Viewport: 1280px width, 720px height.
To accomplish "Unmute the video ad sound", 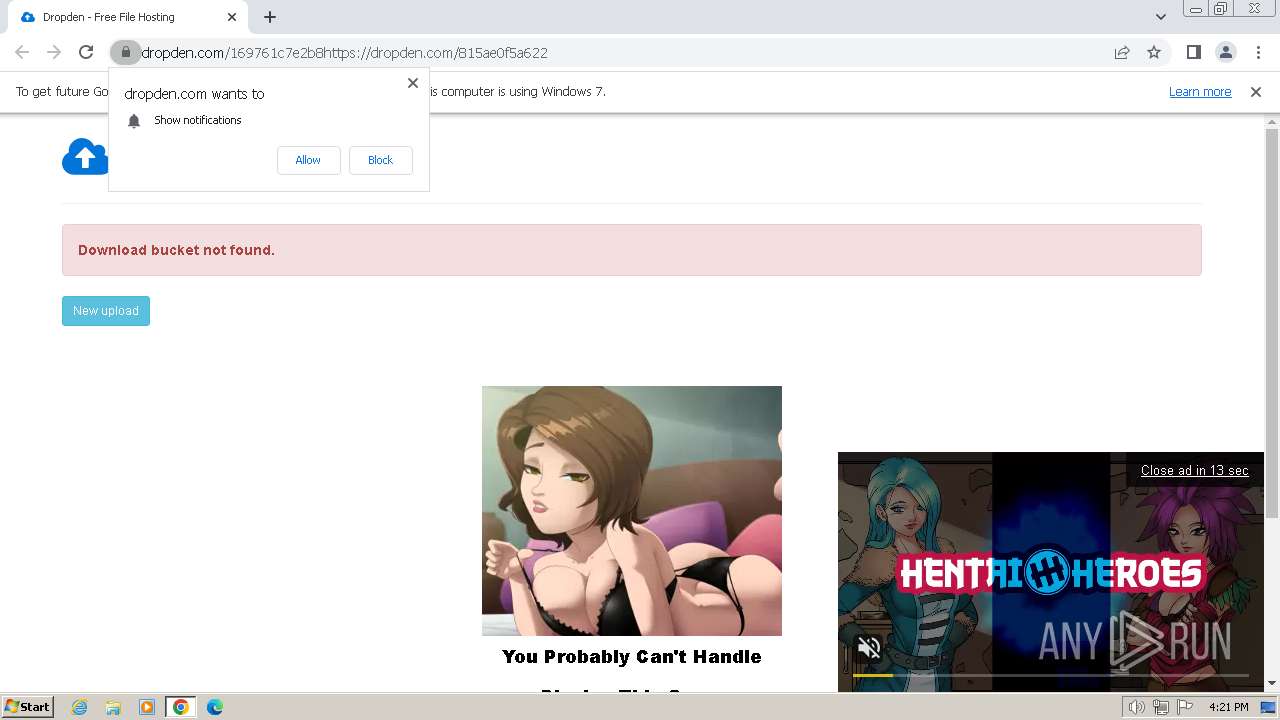I will click(869, 648).
